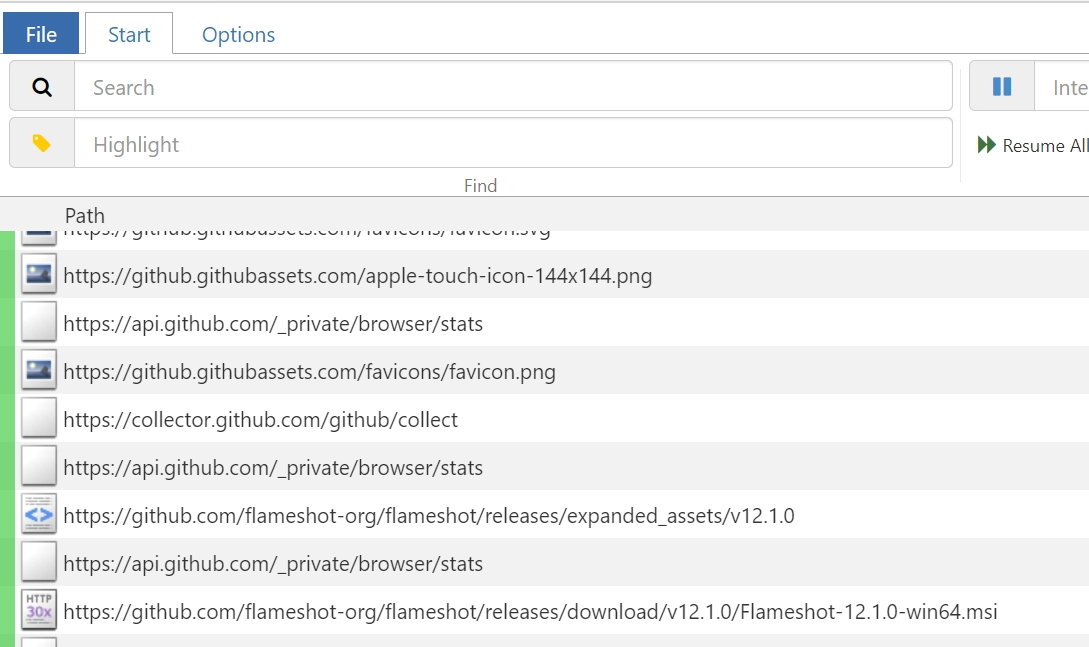1089x647 pixels.
Task: Click the image icon next to favicon.png
Action: pyautogui.click(x=36, y=370)
